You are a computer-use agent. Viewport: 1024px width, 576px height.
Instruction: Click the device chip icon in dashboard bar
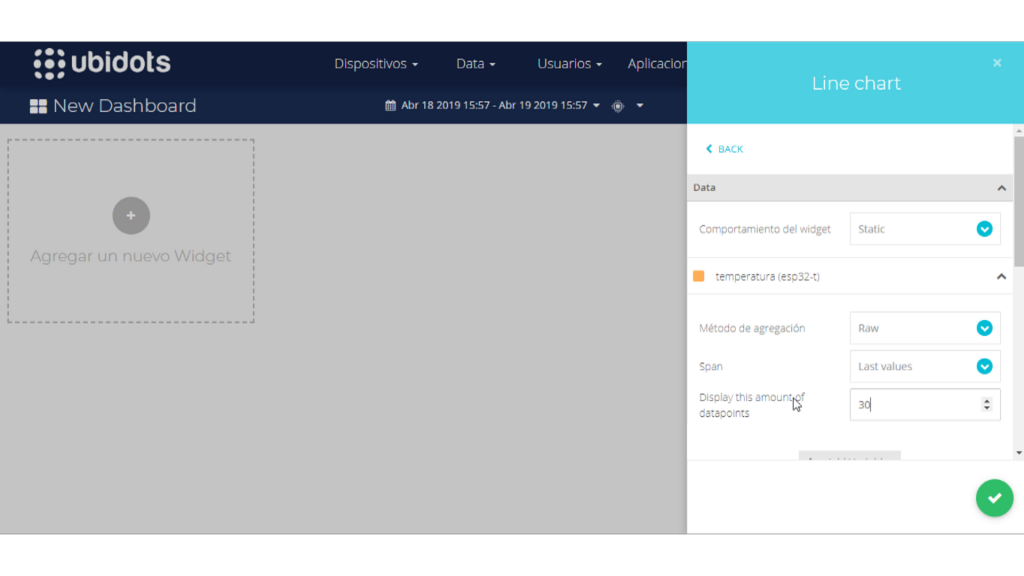[618, 106]
